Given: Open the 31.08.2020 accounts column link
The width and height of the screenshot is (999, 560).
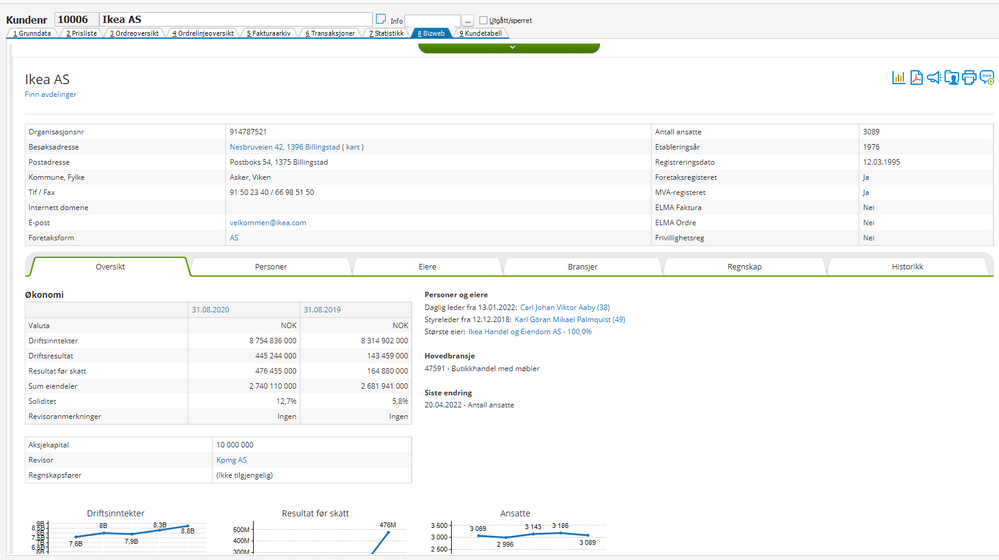Looking at the screenshot, I should tap(210, 310).
